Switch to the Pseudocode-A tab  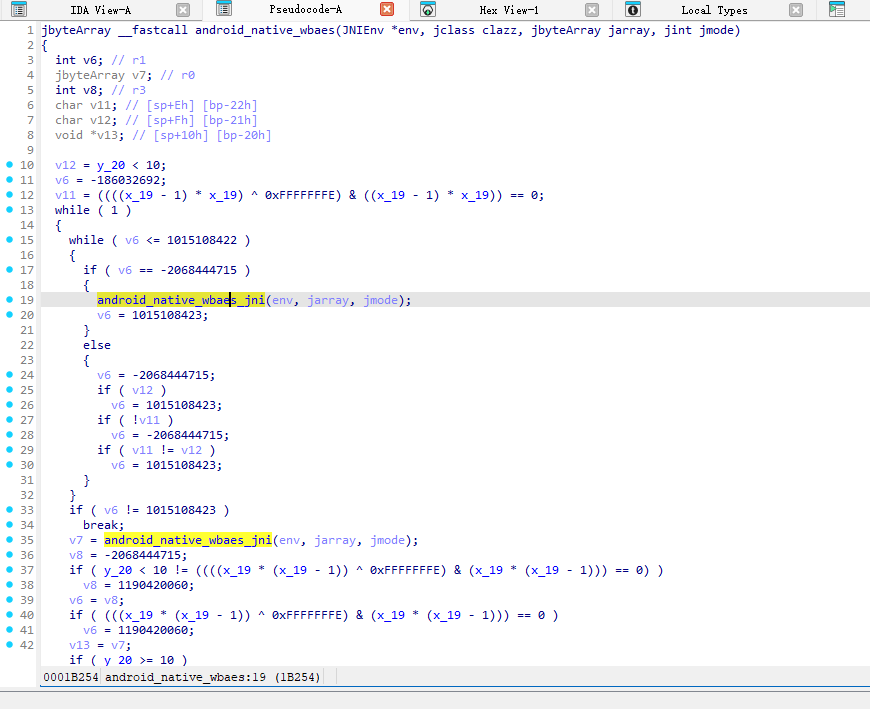[x=306, y=9]
